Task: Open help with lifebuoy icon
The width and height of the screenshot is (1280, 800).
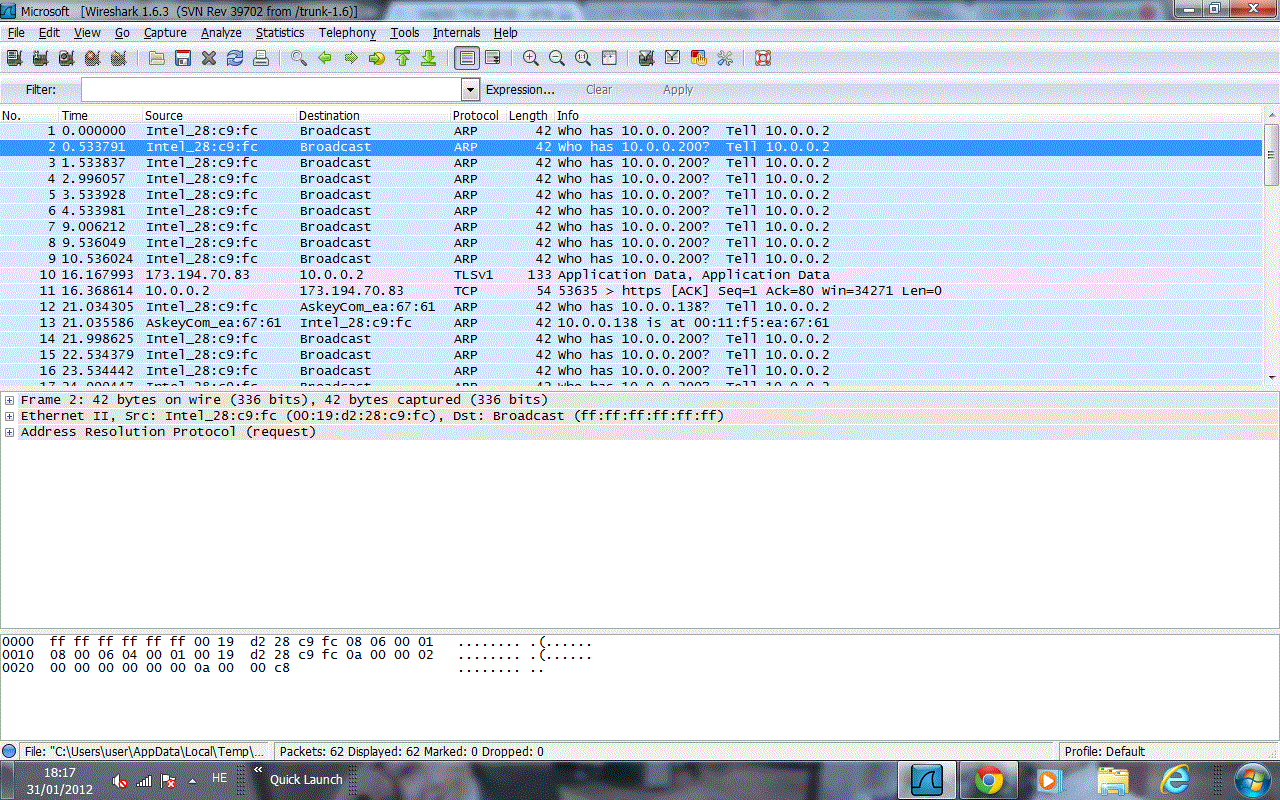Action: coord(763,58)
